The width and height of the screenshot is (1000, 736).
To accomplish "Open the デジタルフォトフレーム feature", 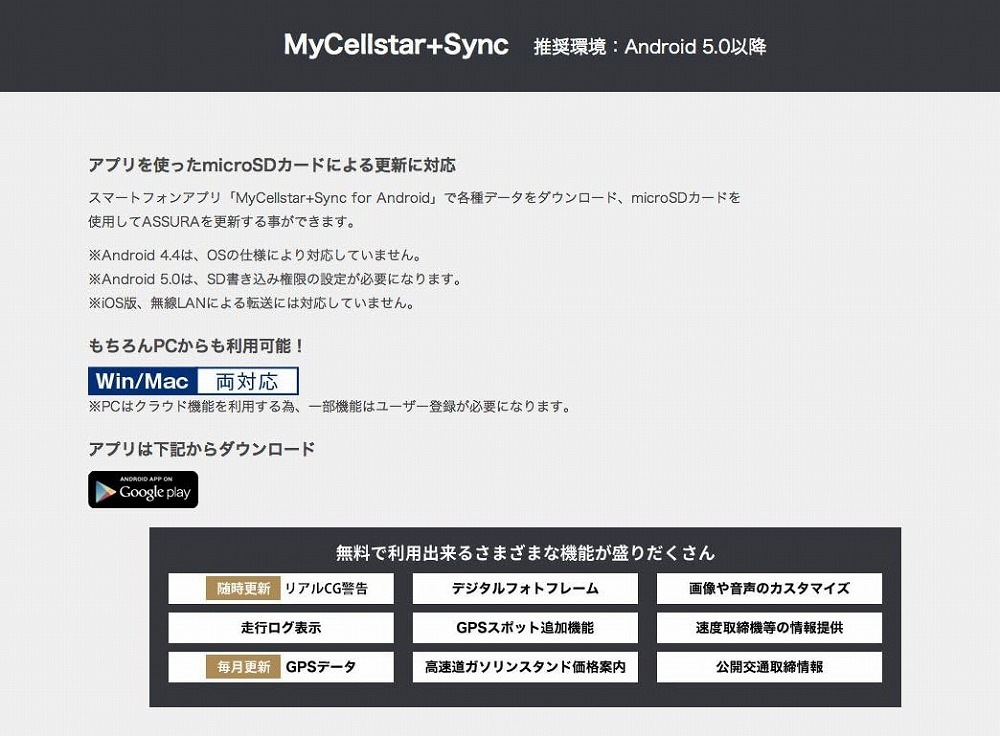I will pos(525,588).
